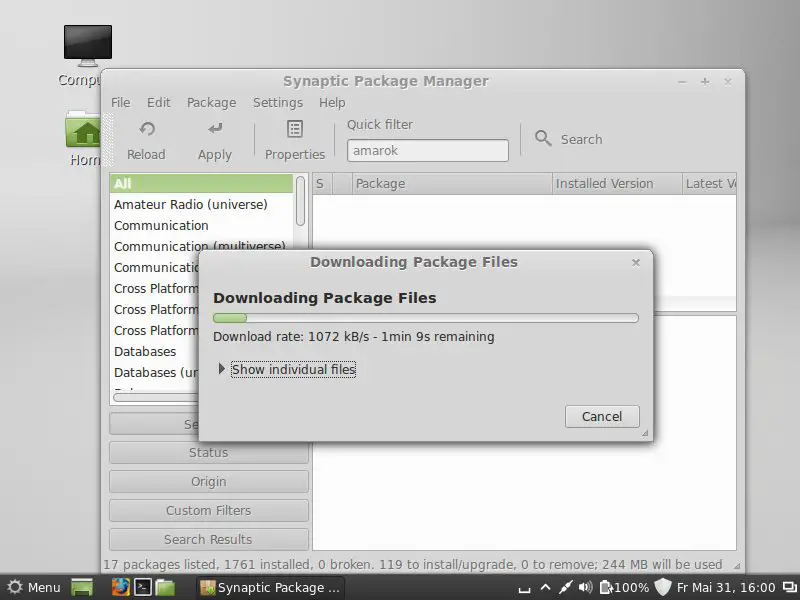Click the Reload toolbar icon
The width and height of the screenshot is (800, 600).
click(147, 129)
